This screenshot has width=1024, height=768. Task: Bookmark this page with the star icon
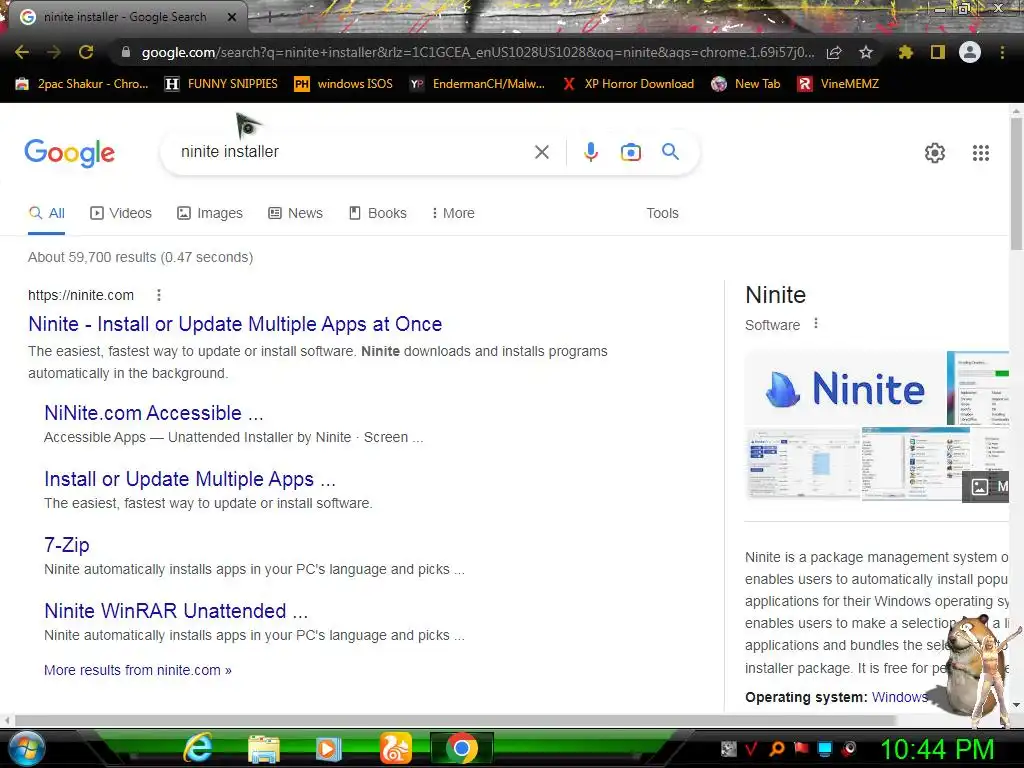866,52
